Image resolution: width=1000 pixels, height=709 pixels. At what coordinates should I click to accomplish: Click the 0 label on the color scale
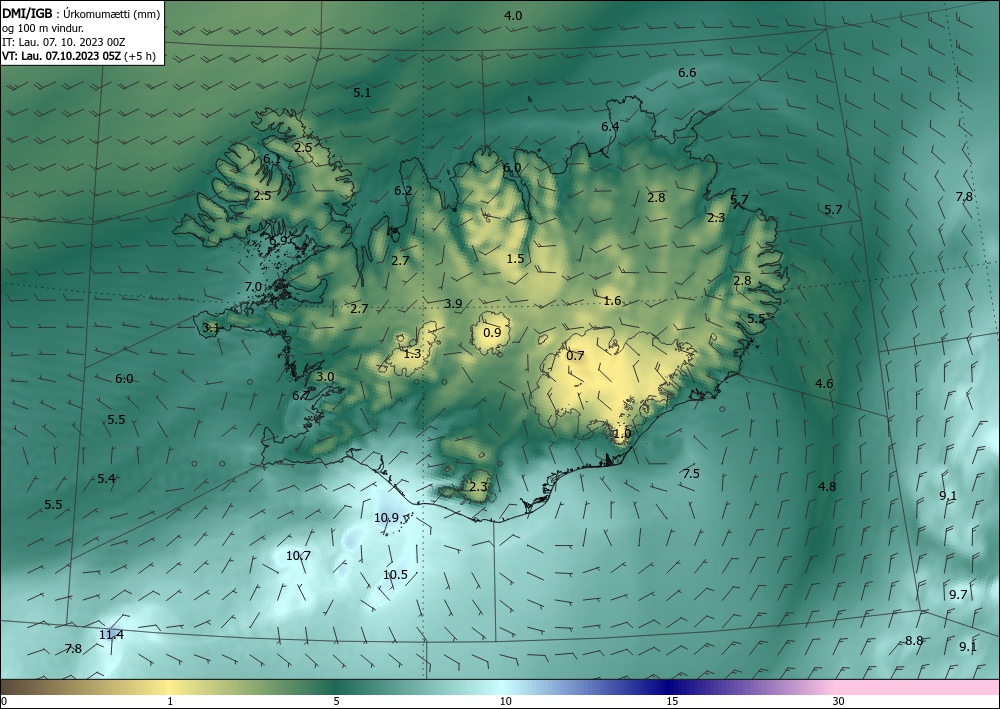point(4,701)
